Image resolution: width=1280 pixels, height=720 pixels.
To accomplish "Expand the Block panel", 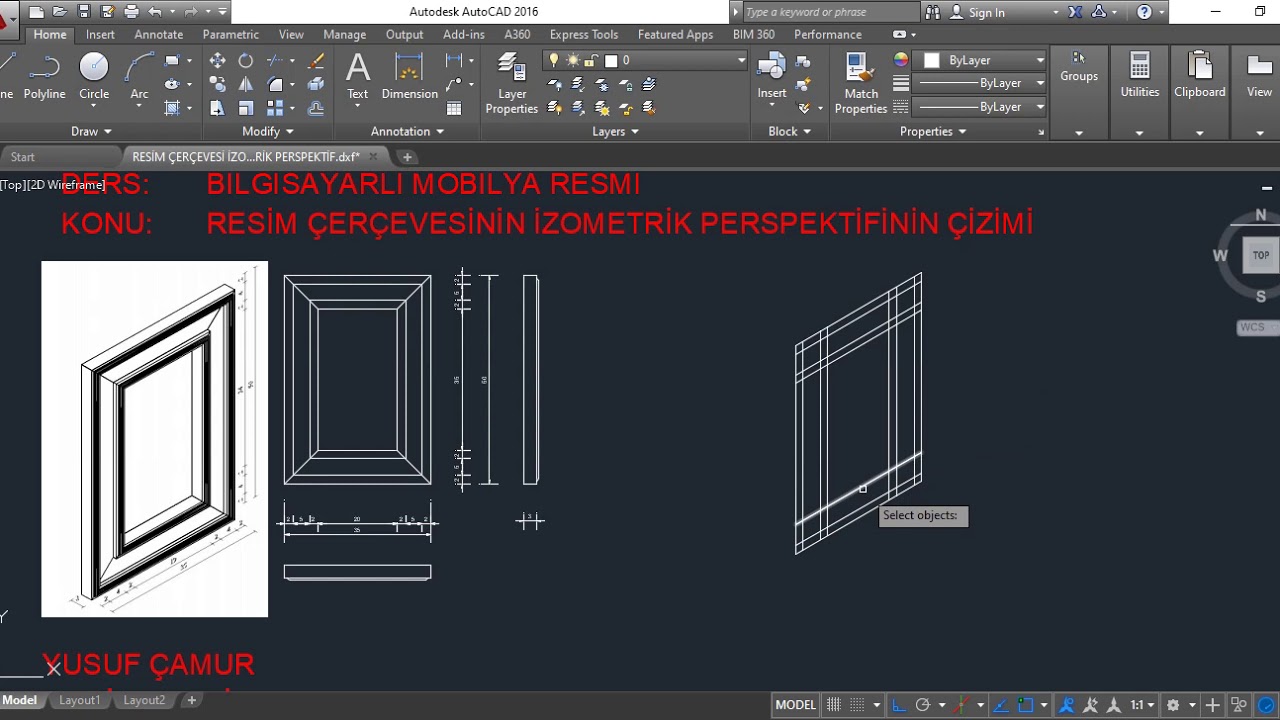I will coord(790,131).
